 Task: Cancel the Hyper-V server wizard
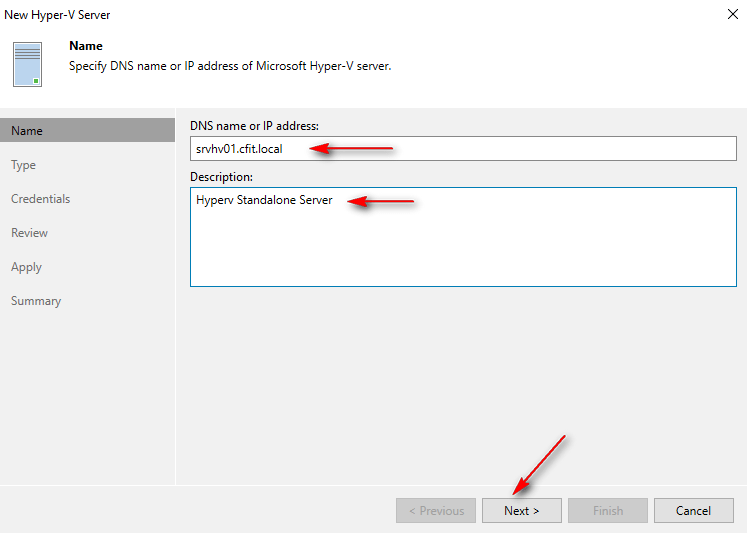point(693,511)
